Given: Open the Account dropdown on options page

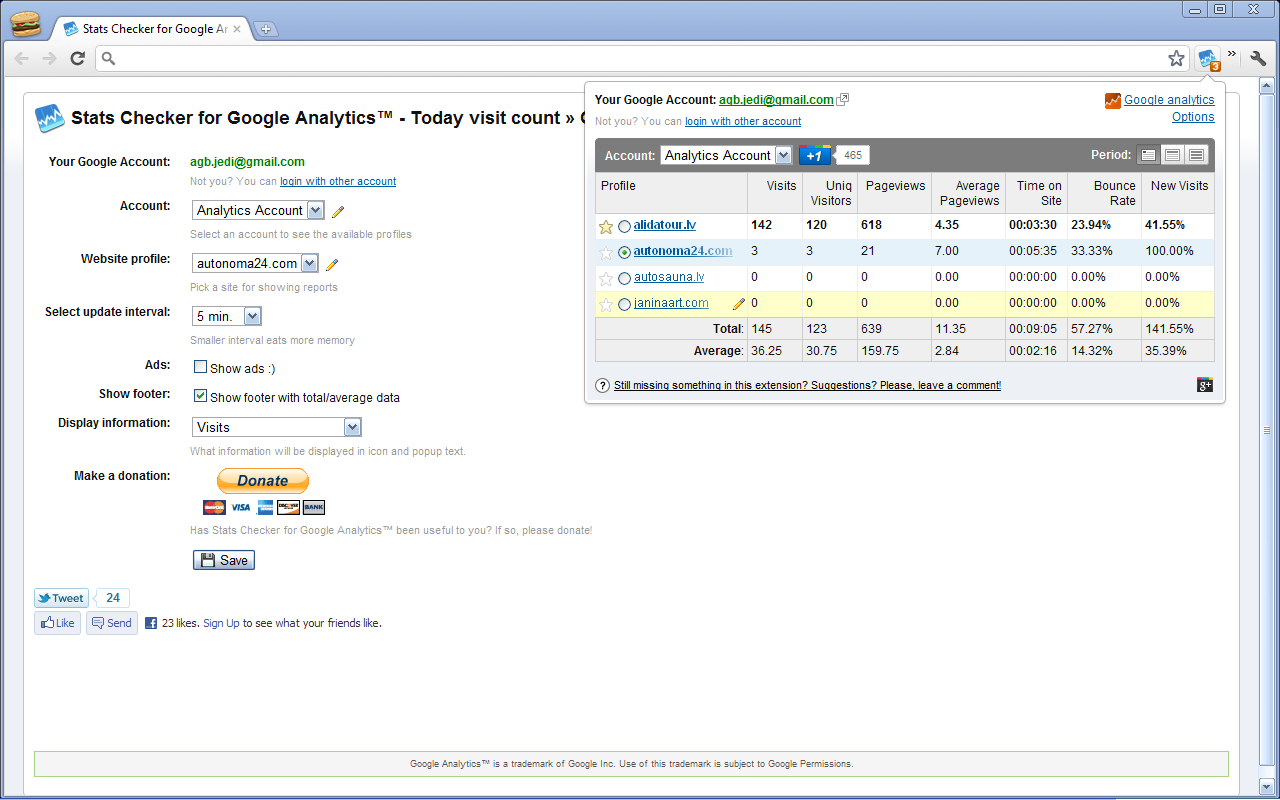Looking at the screenshot, I should (258, 210).
